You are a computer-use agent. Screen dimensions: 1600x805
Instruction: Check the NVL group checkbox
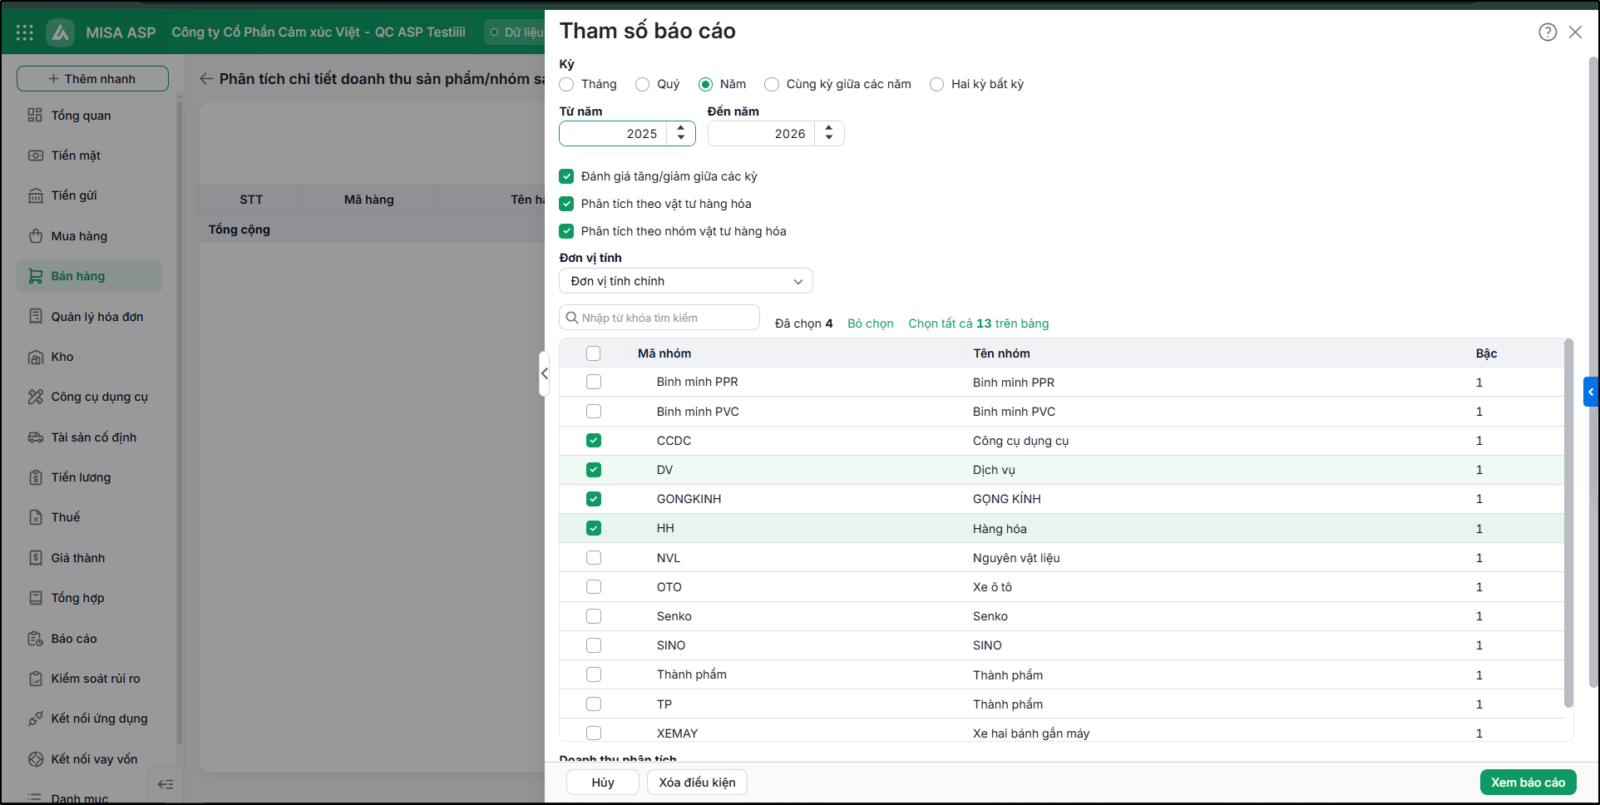click(594, 558)
